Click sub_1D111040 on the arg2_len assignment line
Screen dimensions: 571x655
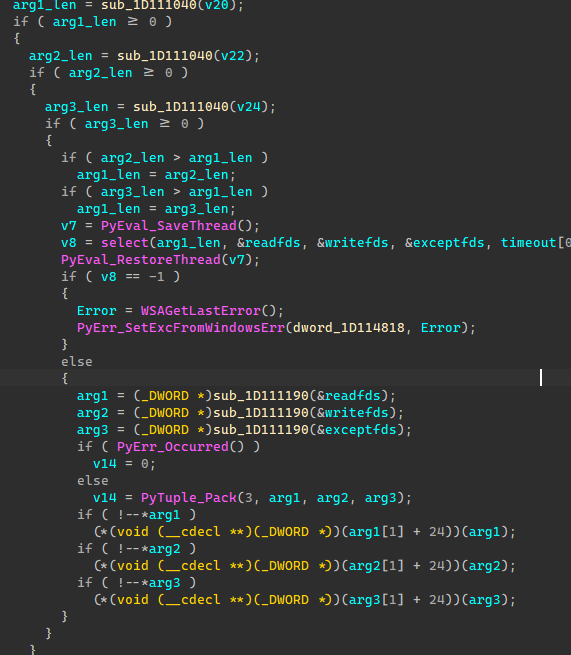(165, 56)
